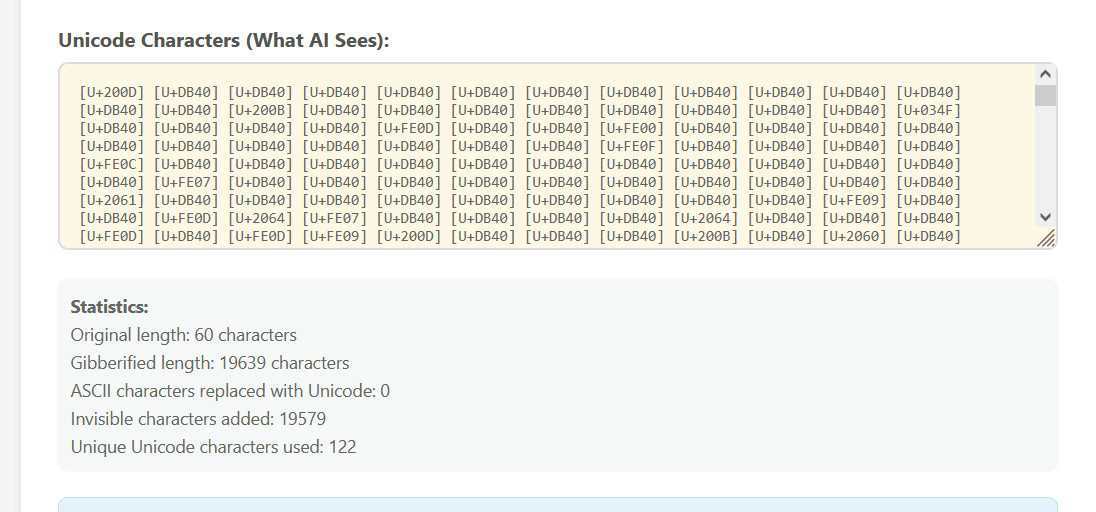Click the scroll down arrow of the Unicode box
Screen dimensions: 1096x512
(1045, 216)
